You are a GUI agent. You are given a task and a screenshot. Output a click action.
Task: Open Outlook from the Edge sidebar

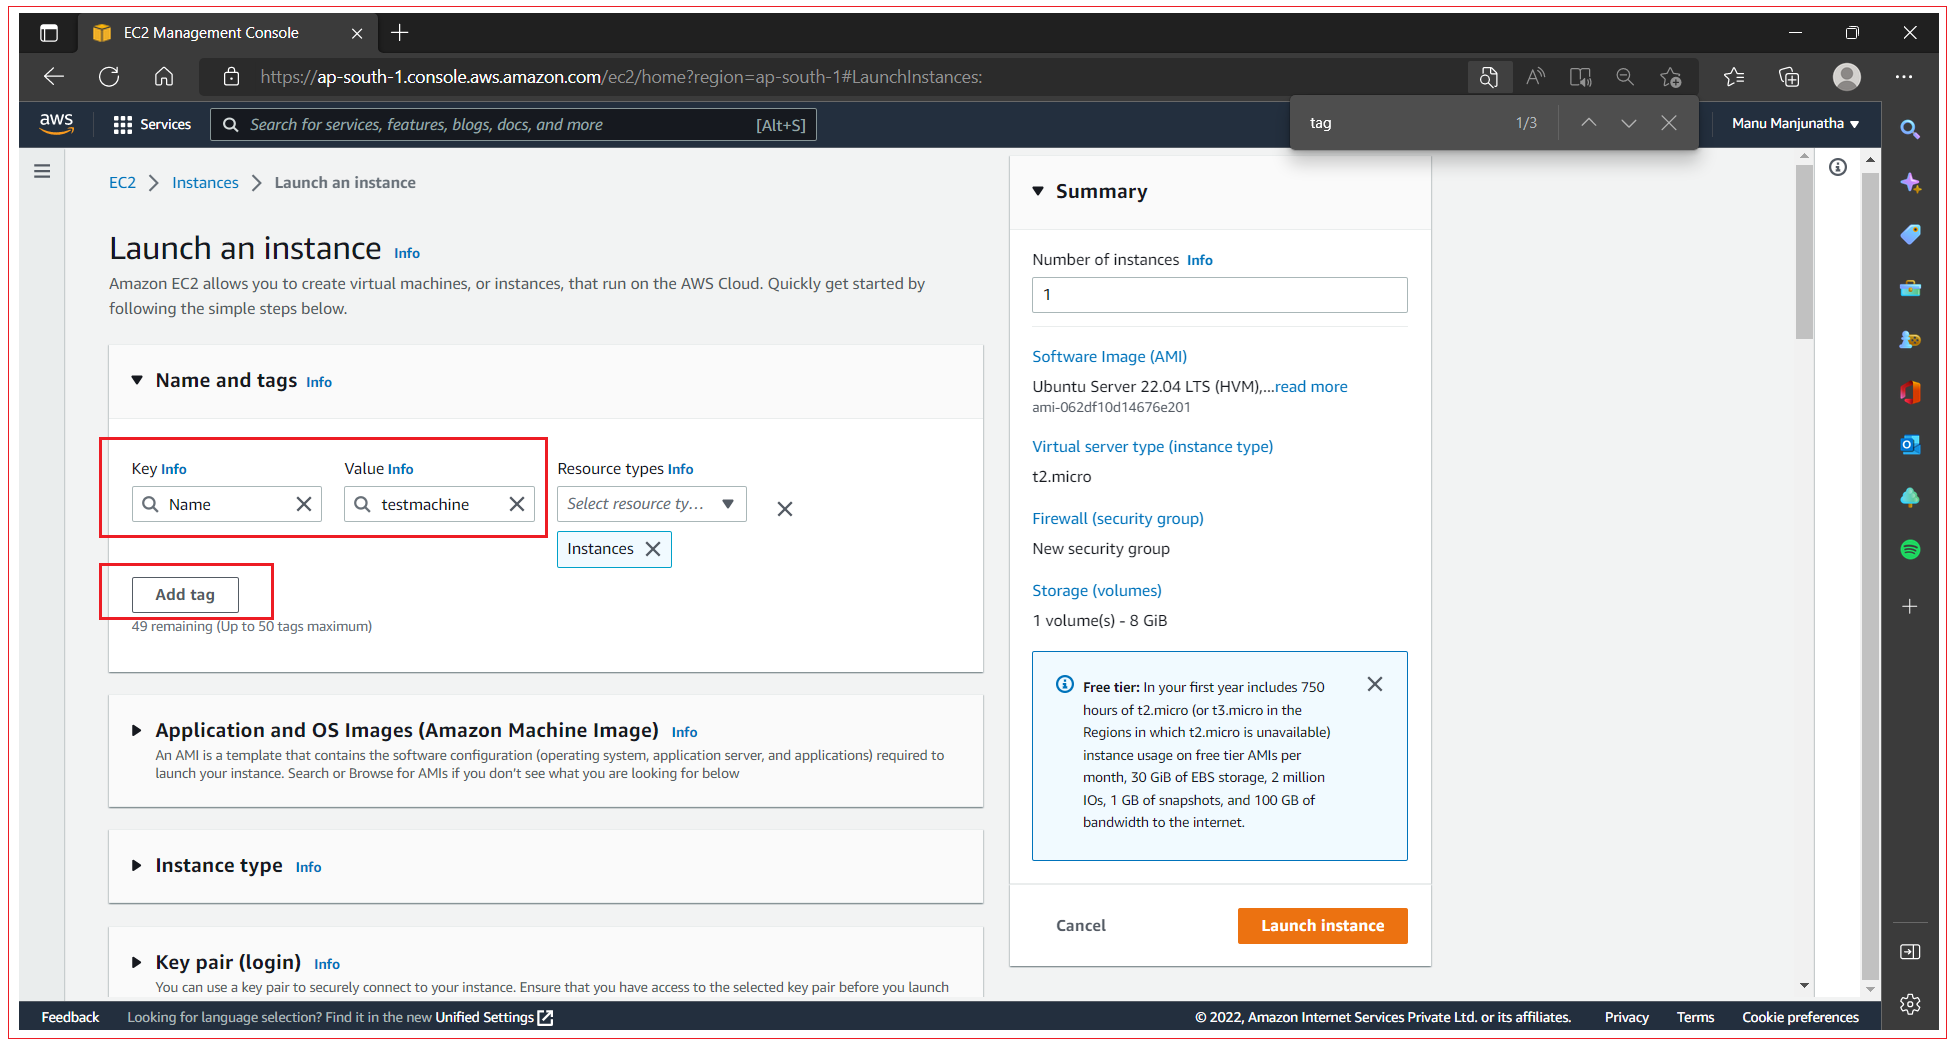pos(1910,445)
